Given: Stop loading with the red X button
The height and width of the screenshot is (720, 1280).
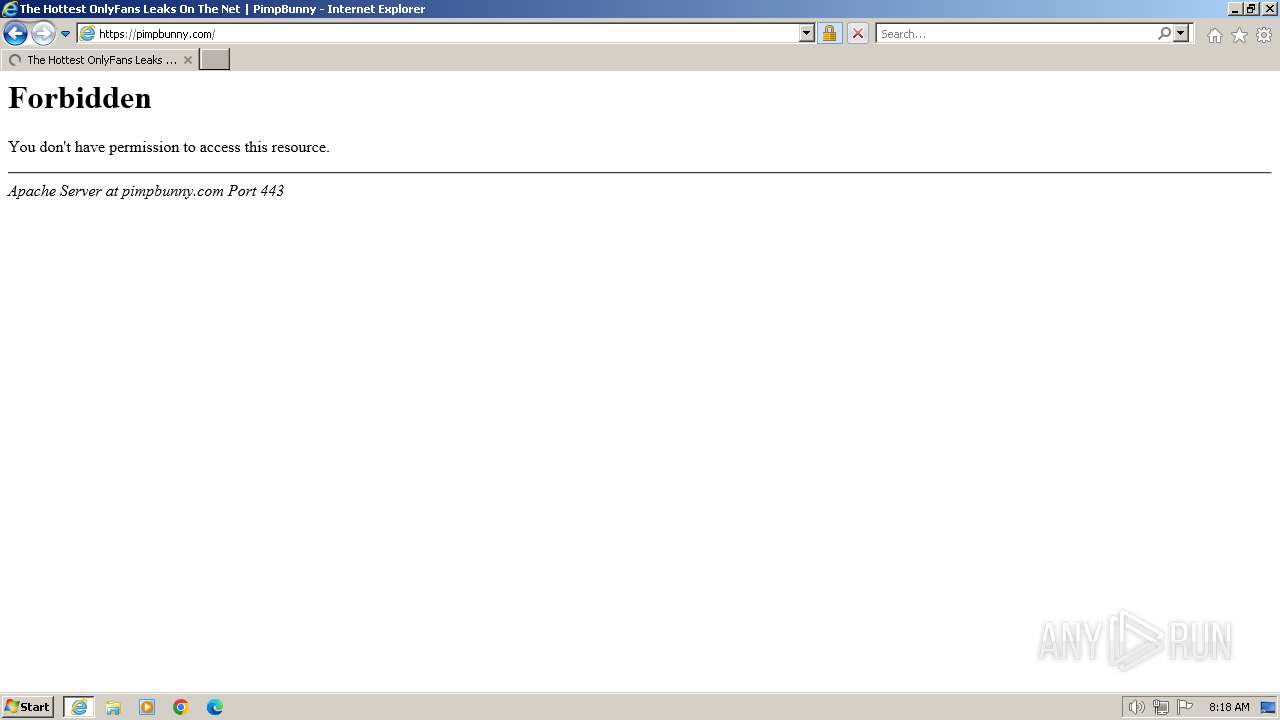Looking at the screenshot, I should click(858, 34).
